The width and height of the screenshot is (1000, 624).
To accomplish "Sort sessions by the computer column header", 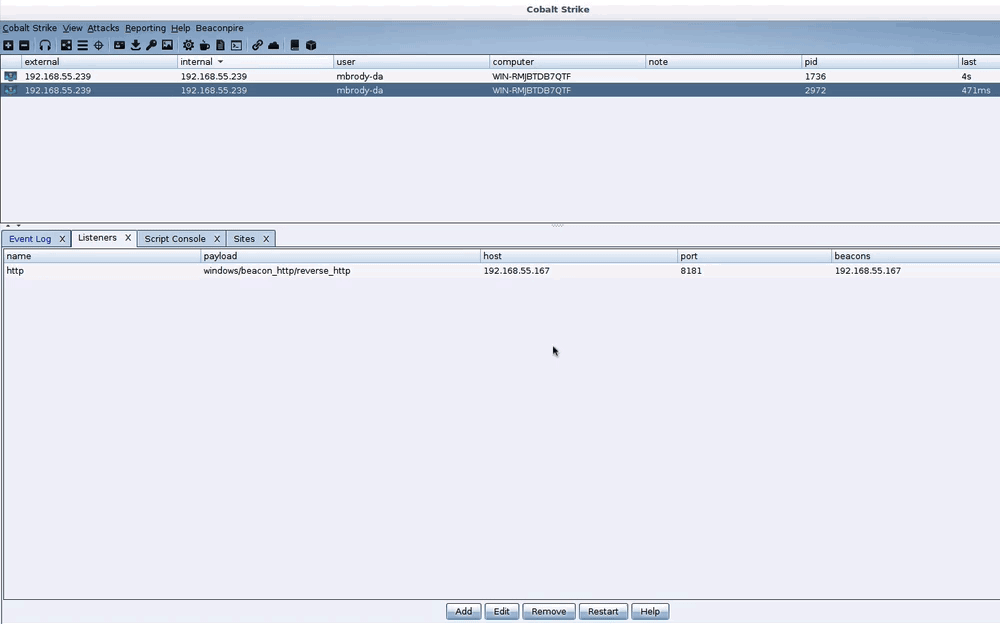I will click(568, 62).
